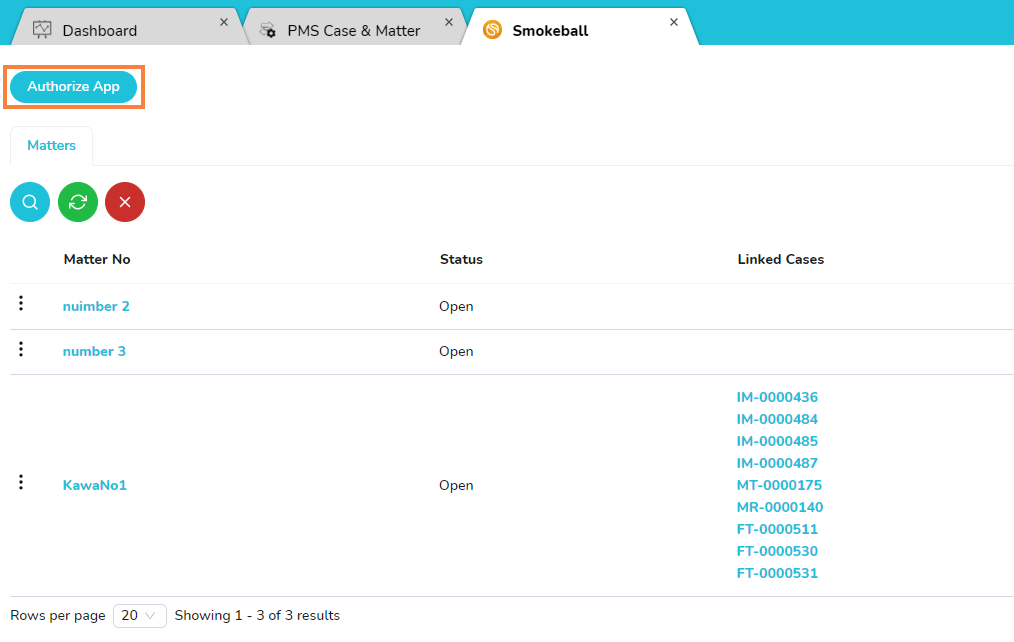Open linked case MR-0000140

(780, 508)
